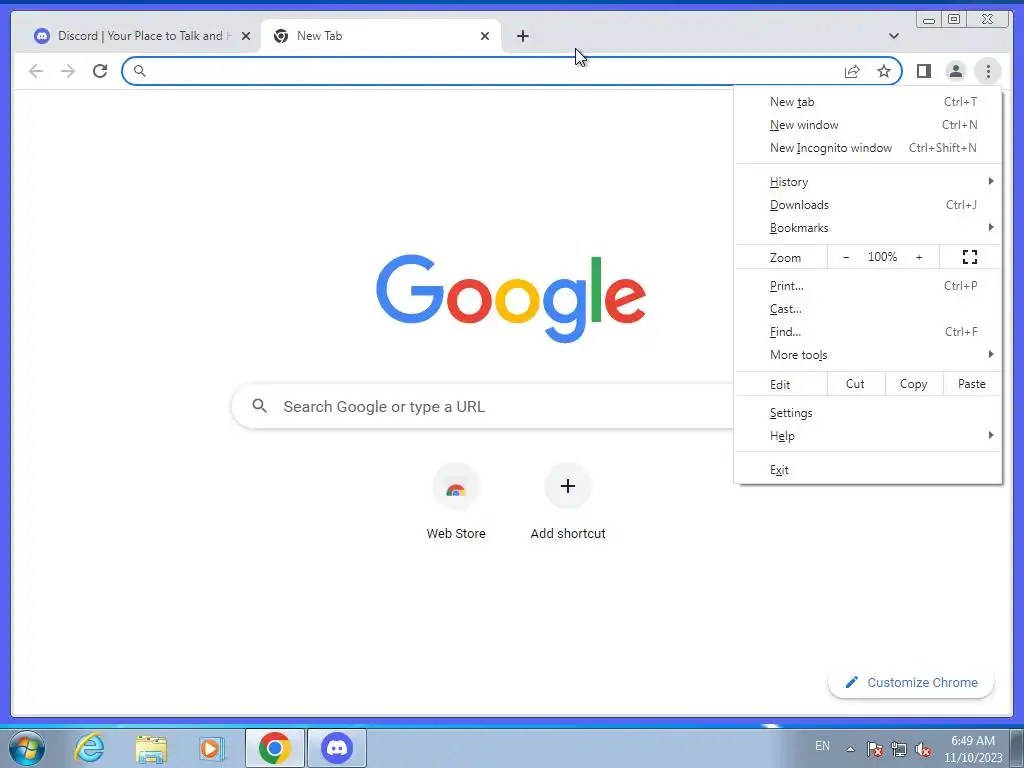Click the fullscreen icon in Zoom row
The height and width of the screenshot is (768, 1024).
pyautogui.click(x=970, y=257)
